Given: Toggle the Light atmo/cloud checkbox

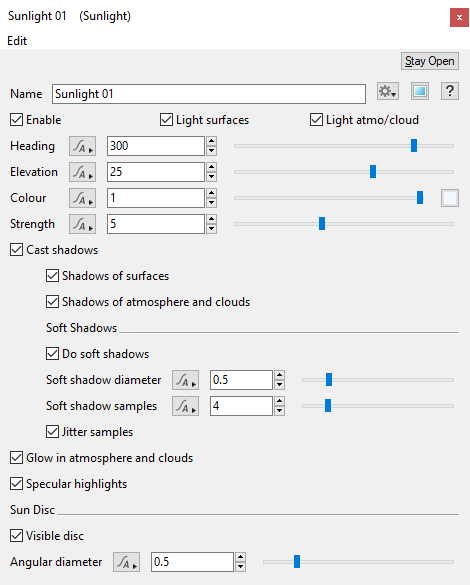Looking at the screenshot, I should [x=316, y=120].
